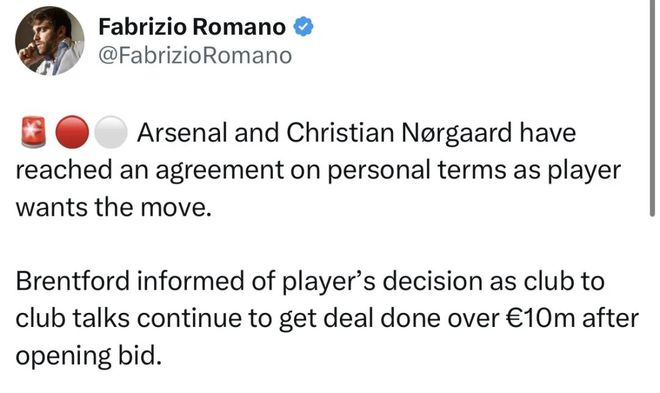
Task: Click the Fabrizio Romano display name
Action: click(x=192, y=27)
